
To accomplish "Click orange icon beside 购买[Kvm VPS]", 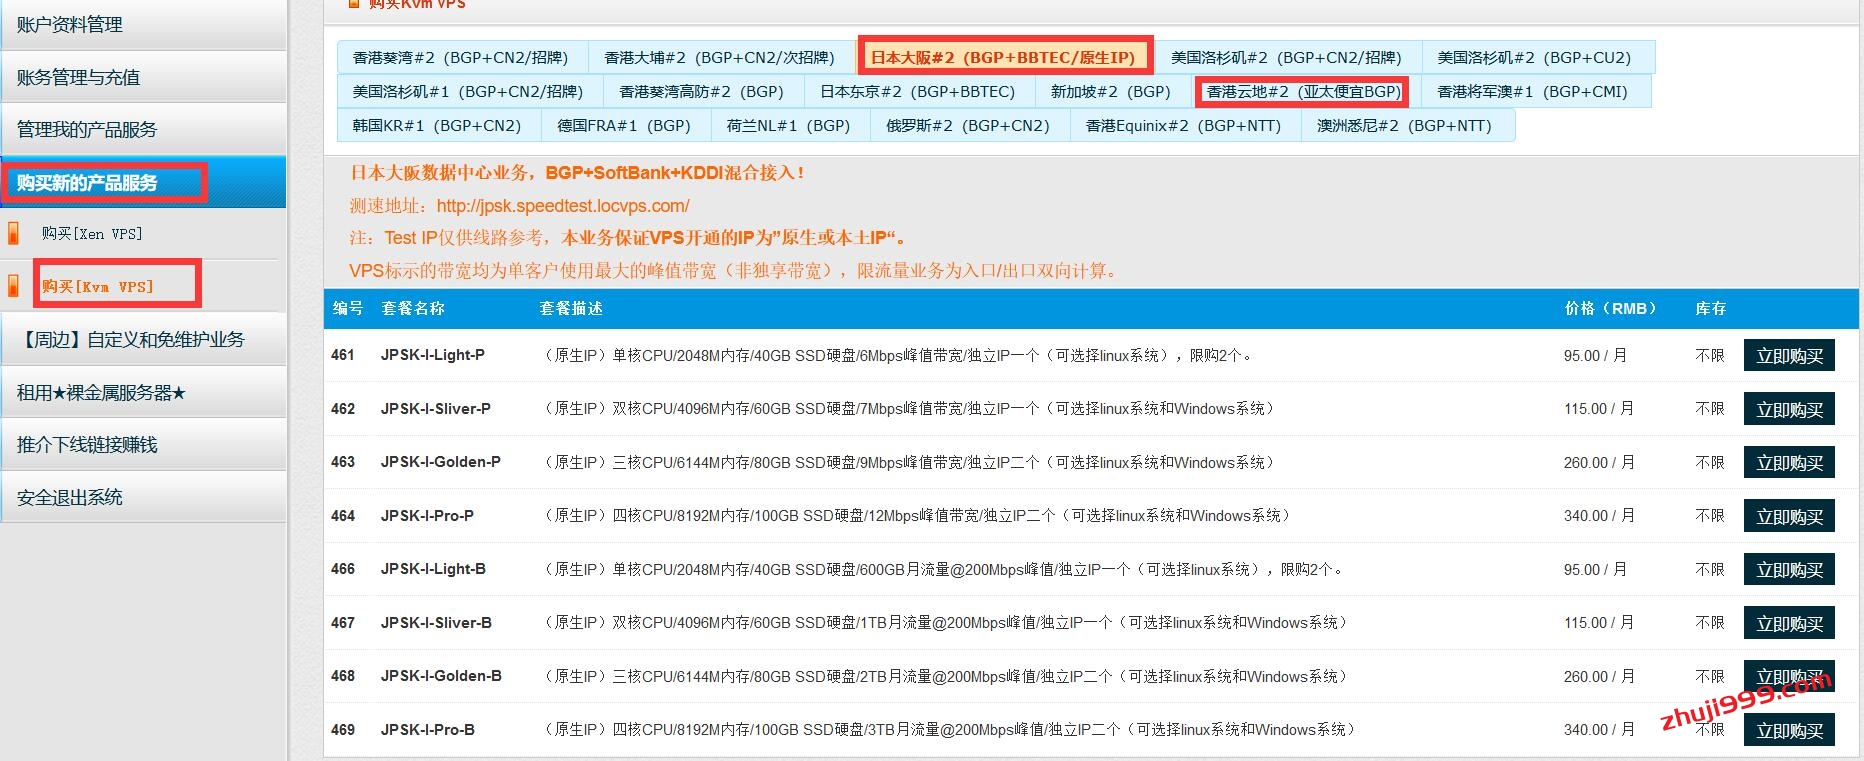I will point(13,287).
